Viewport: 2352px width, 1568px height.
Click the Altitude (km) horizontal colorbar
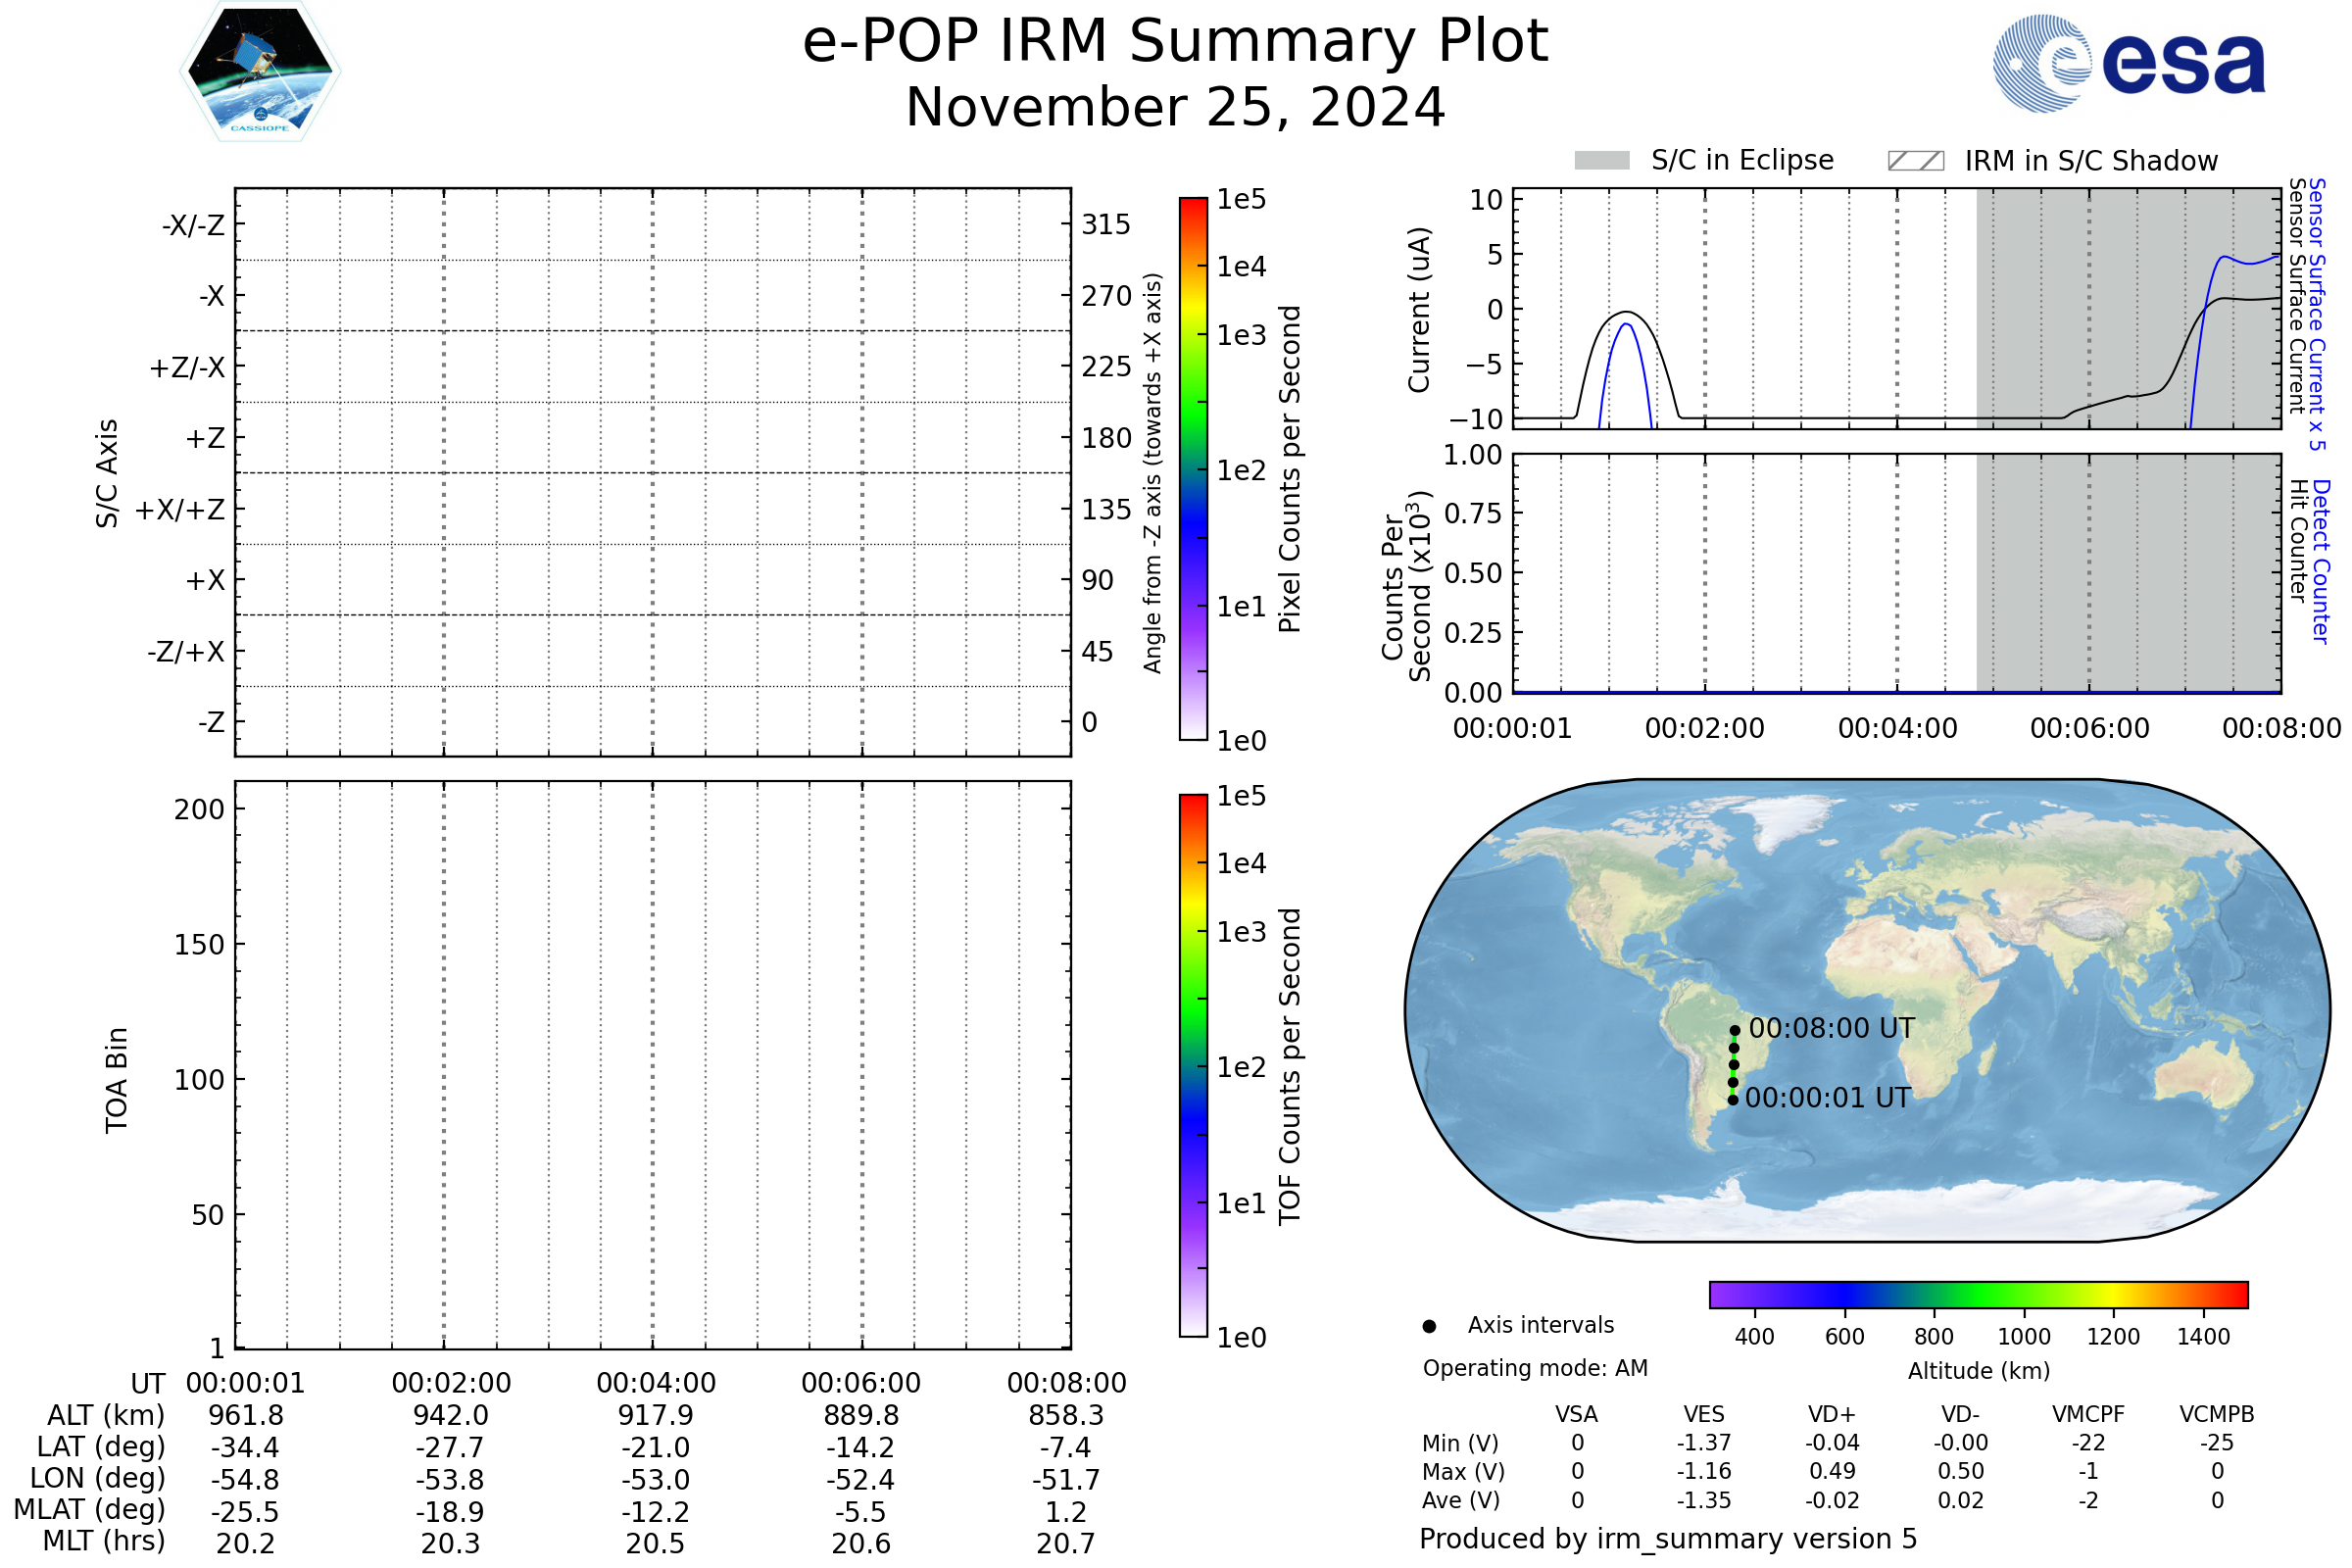pyautogui.click(x=1978, y=1294)
